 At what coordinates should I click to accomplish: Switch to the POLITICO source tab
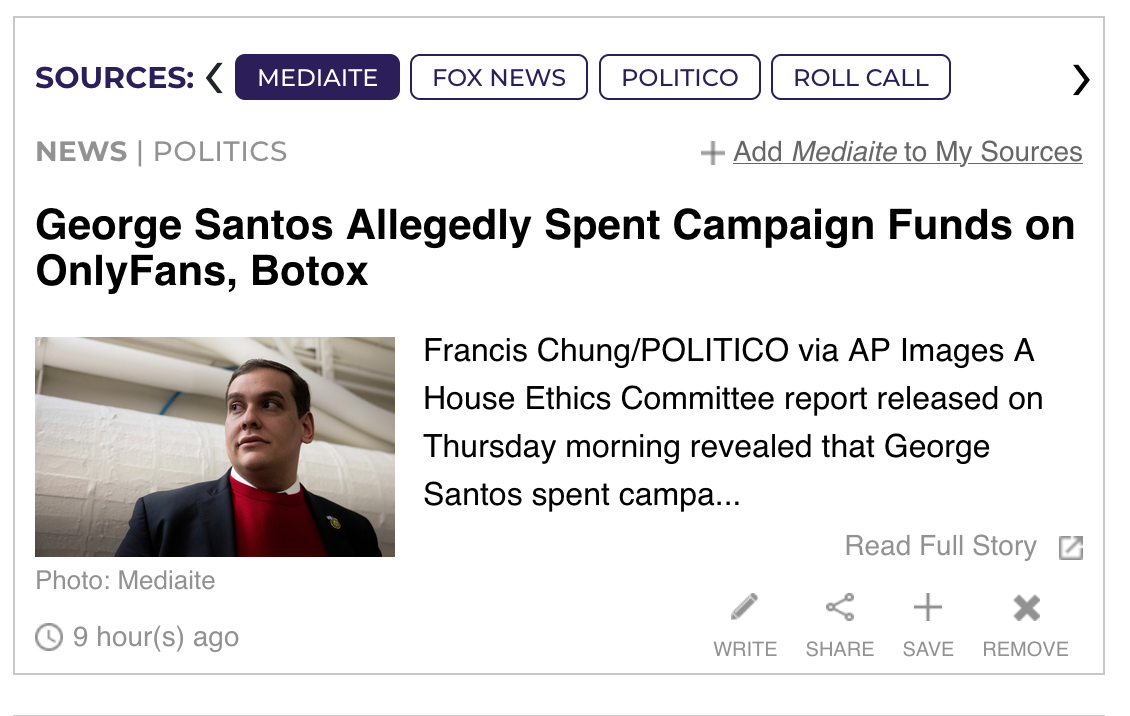click(x=680, y=78)
